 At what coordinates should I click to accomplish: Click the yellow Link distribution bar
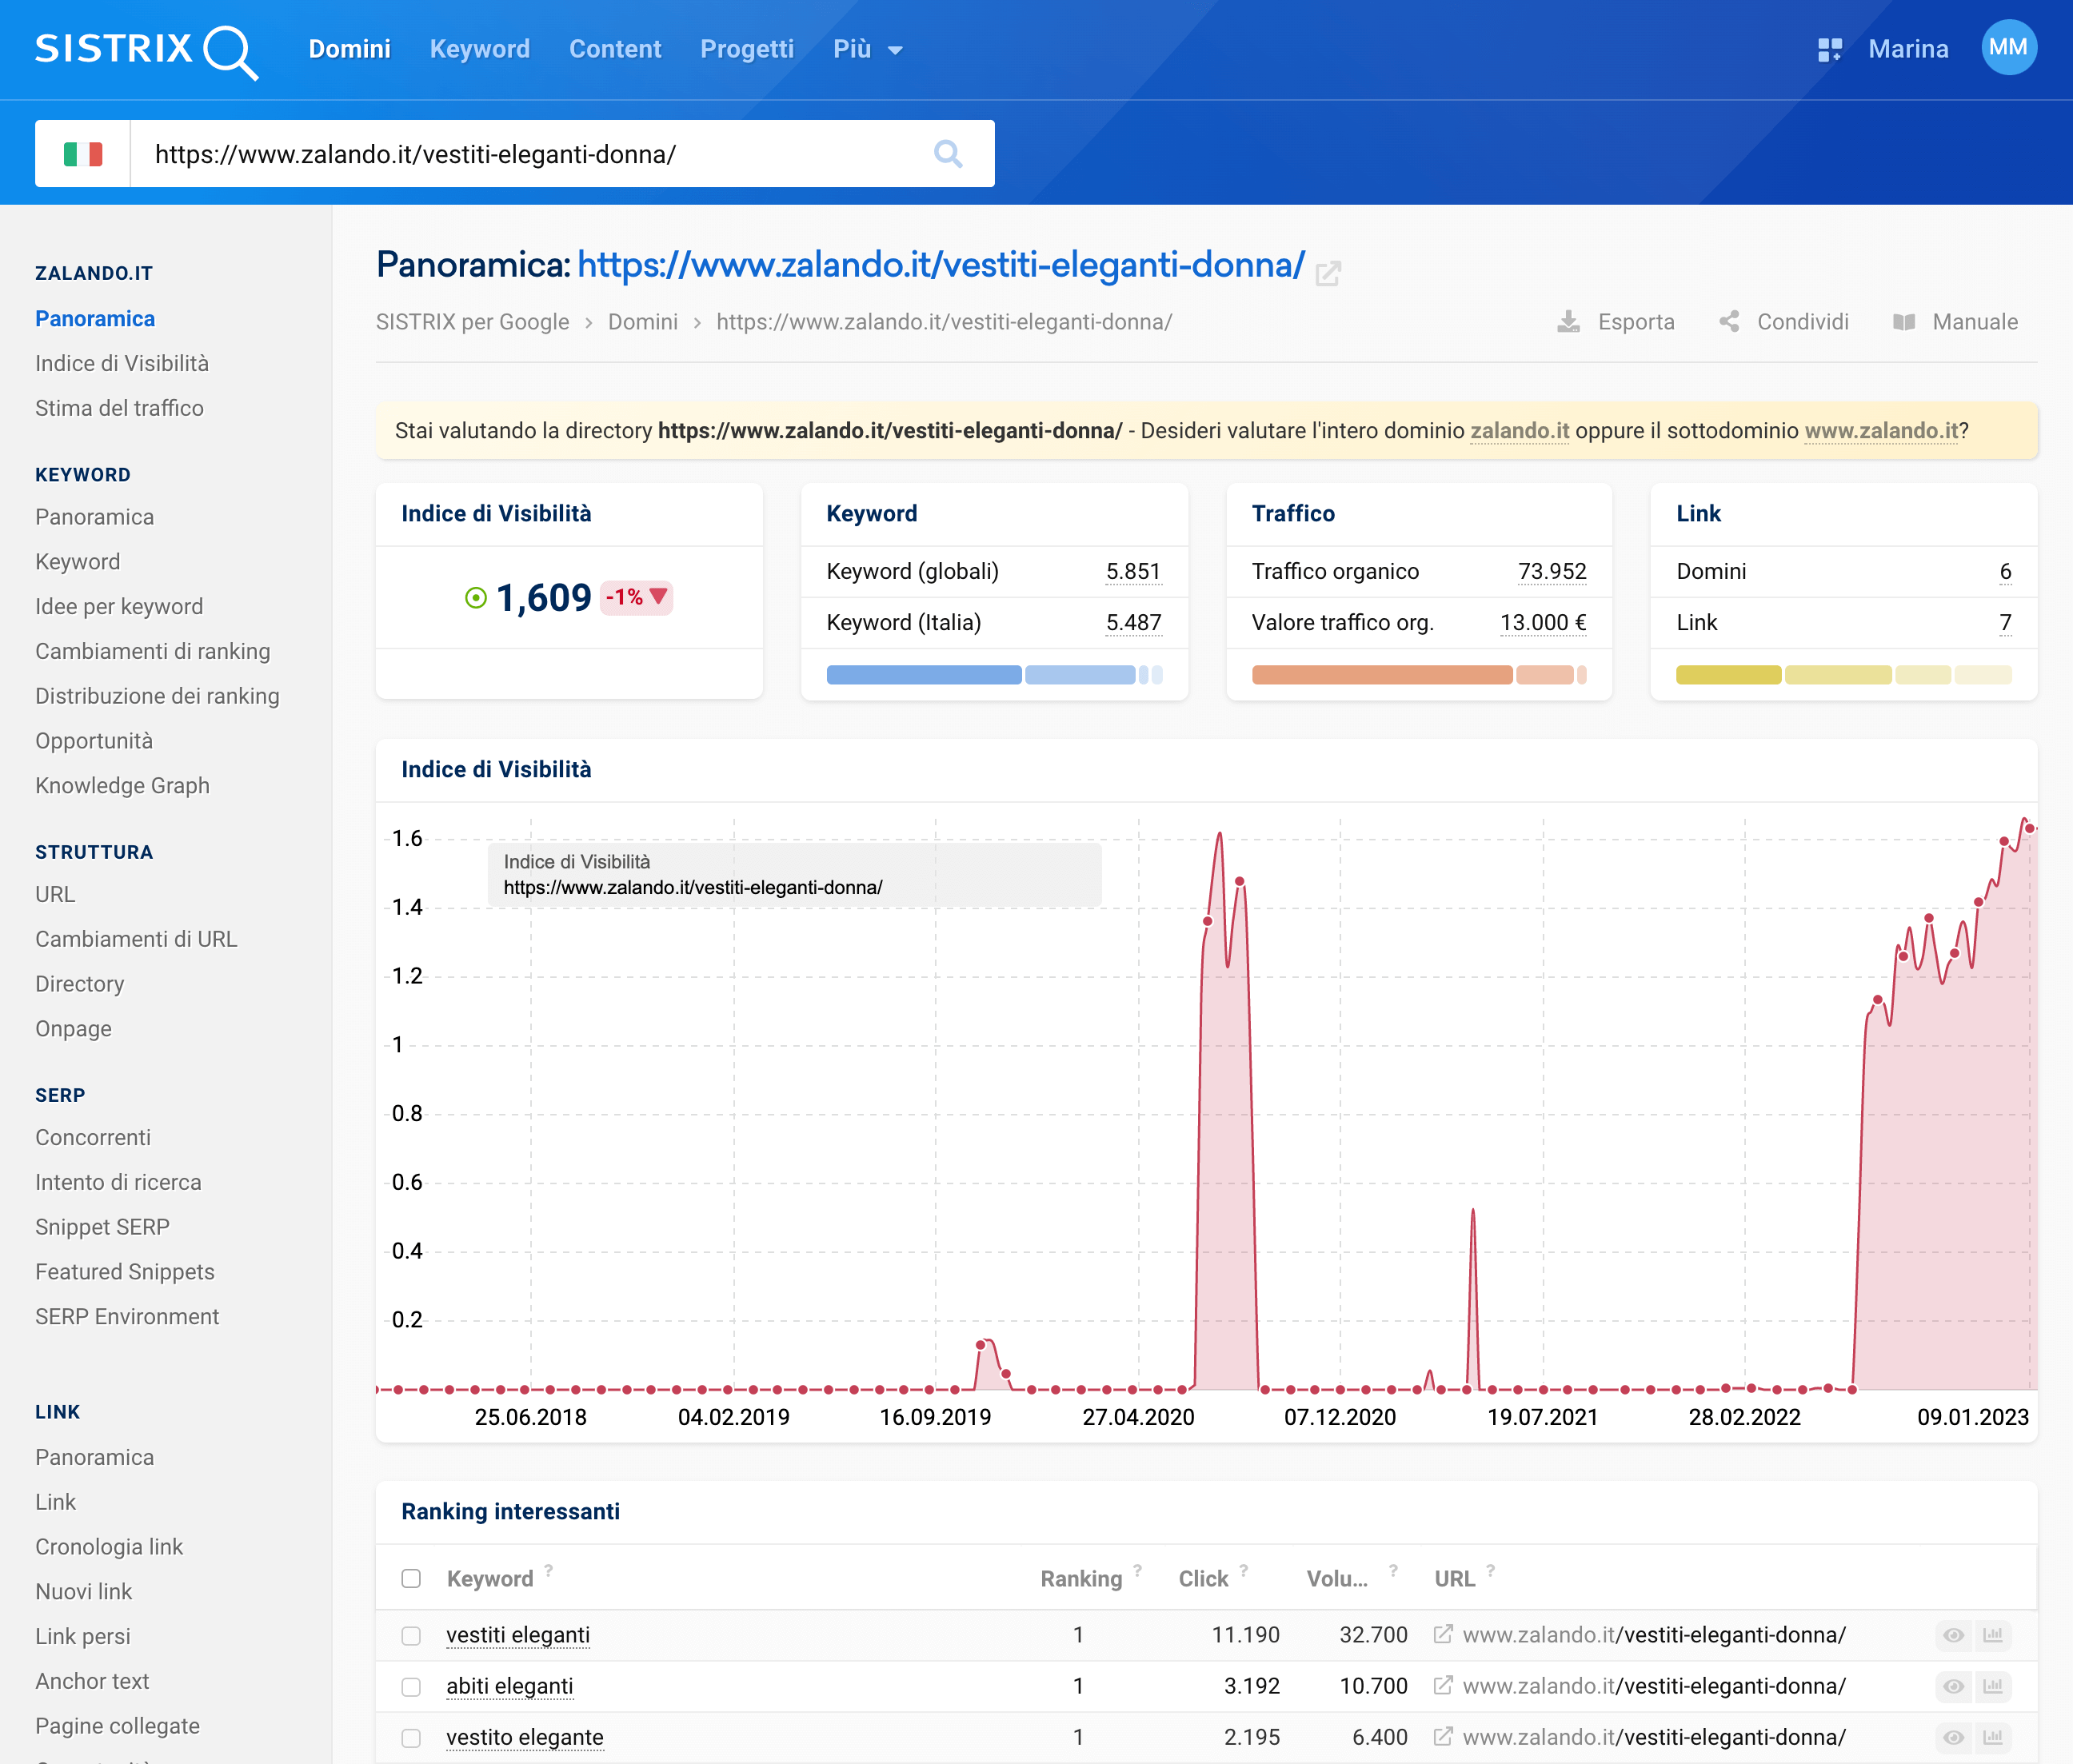coord(1843,675)
